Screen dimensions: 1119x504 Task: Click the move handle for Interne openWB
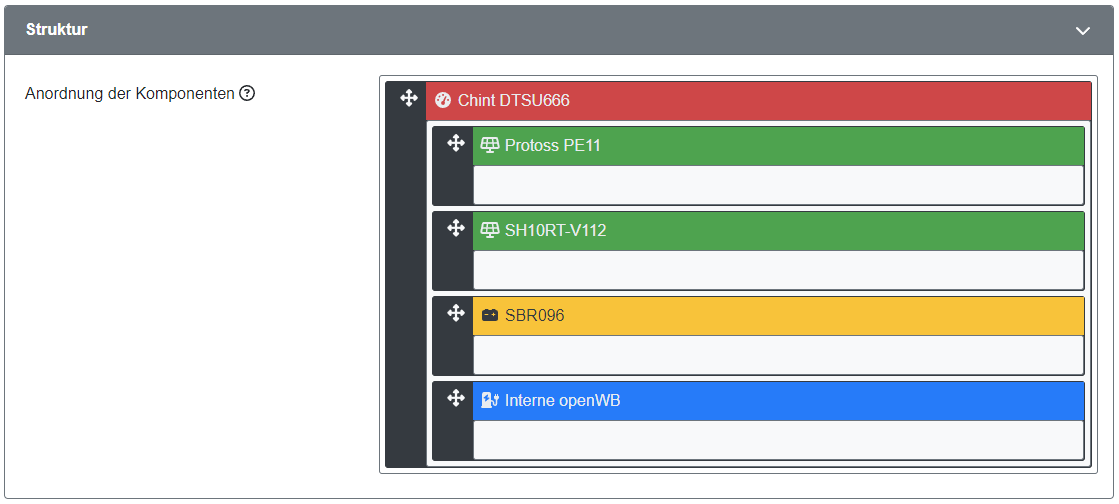pyautogui.click(x=456, y=398)
